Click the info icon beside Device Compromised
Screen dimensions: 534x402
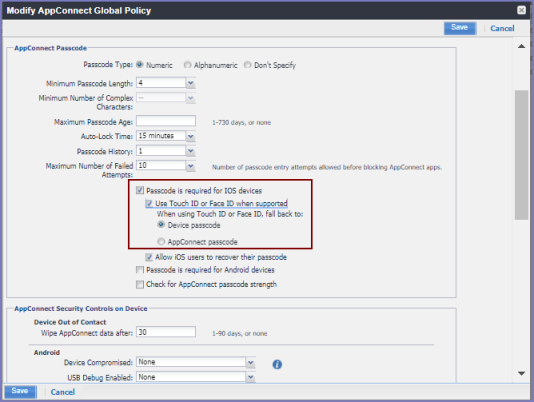[277, 365]
